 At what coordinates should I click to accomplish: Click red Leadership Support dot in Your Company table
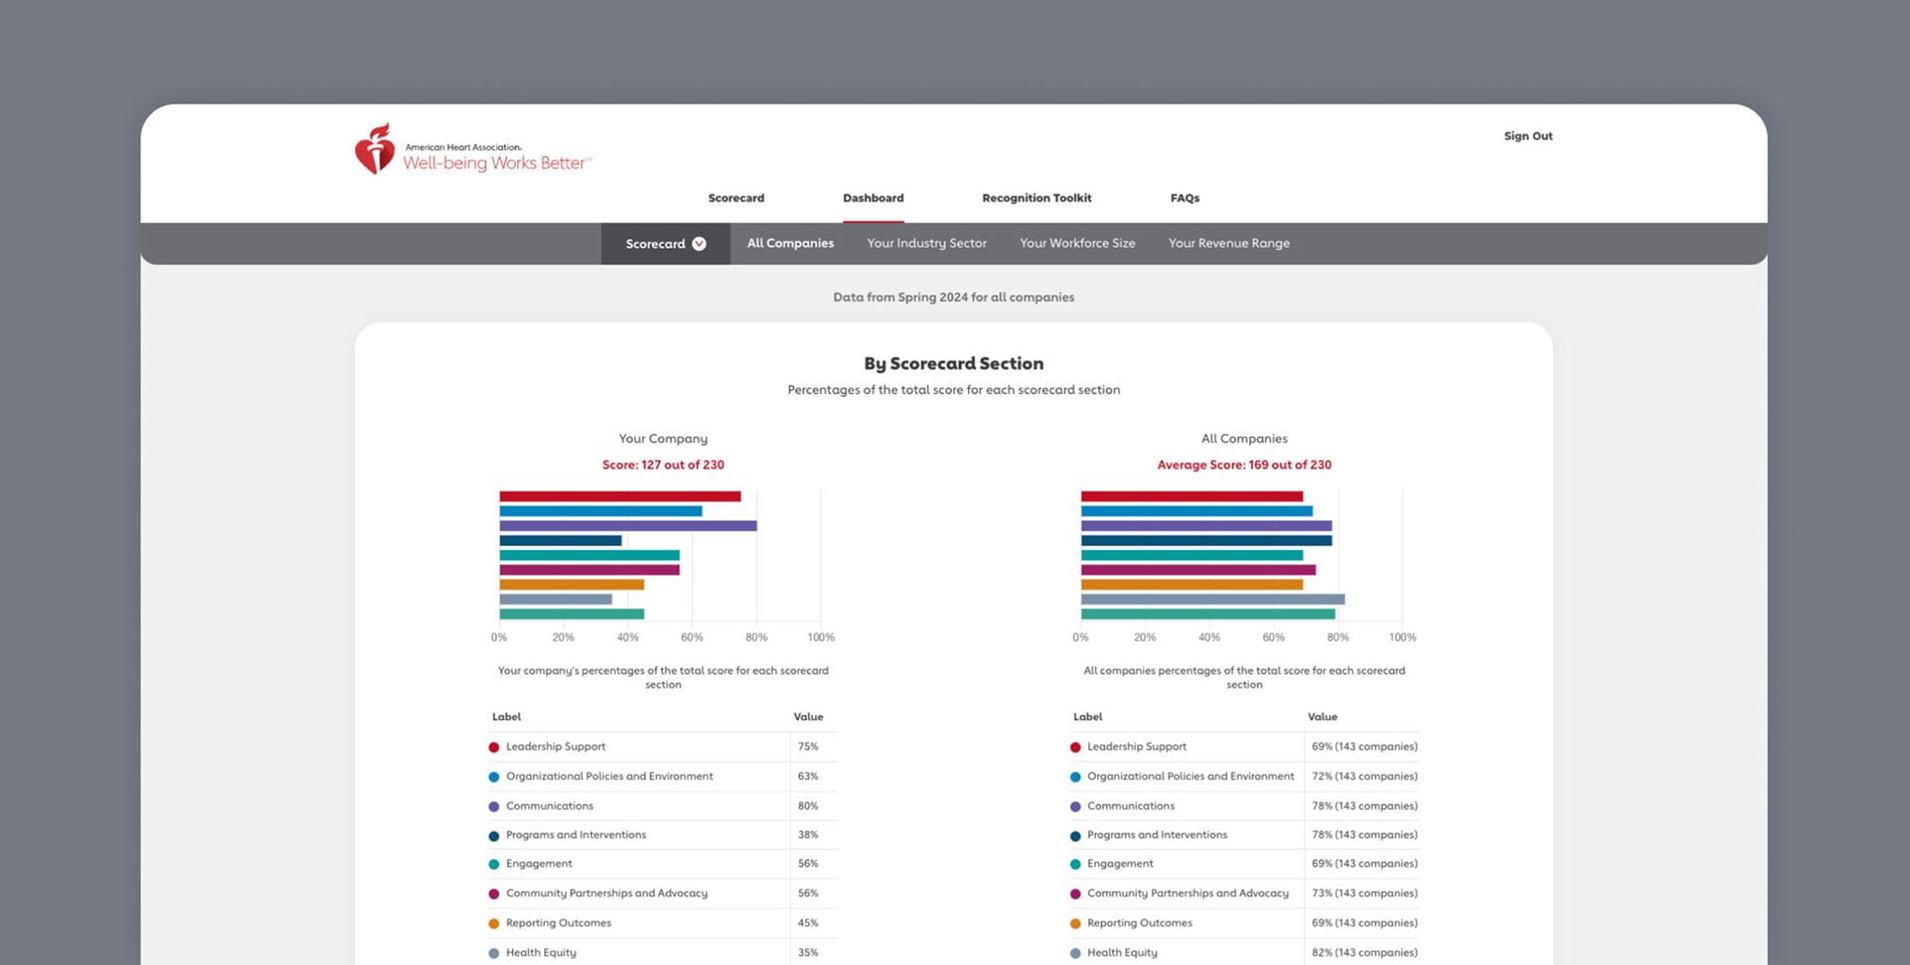click(493, 747)
